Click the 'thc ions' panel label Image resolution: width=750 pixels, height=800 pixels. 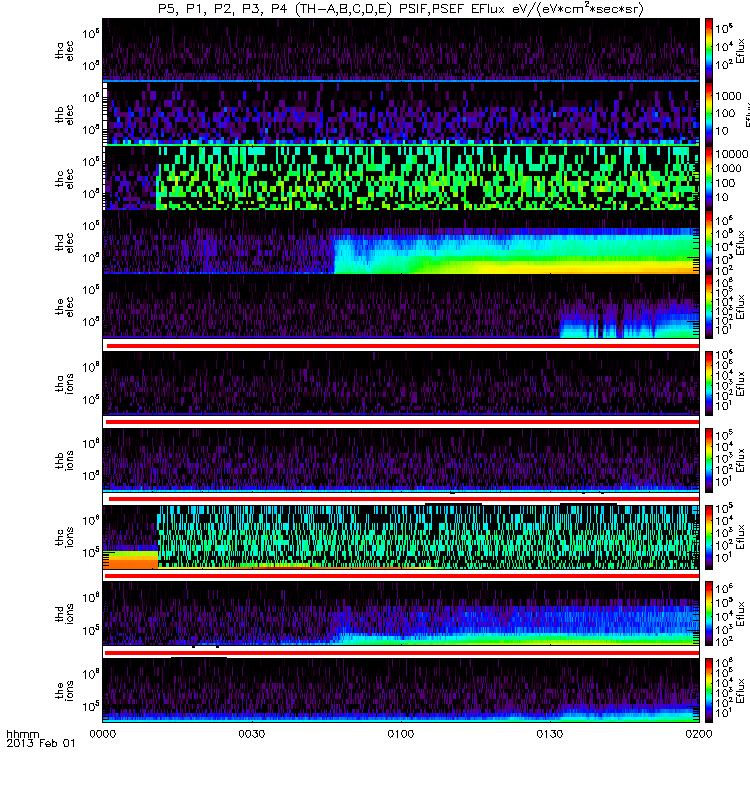(64, 537)
